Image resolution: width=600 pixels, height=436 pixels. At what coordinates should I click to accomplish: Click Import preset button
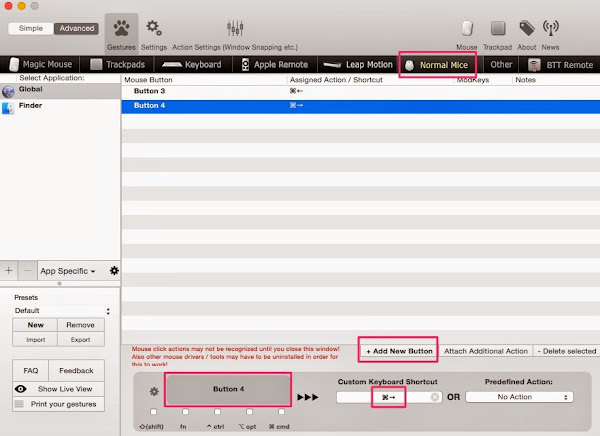[35, 340]
